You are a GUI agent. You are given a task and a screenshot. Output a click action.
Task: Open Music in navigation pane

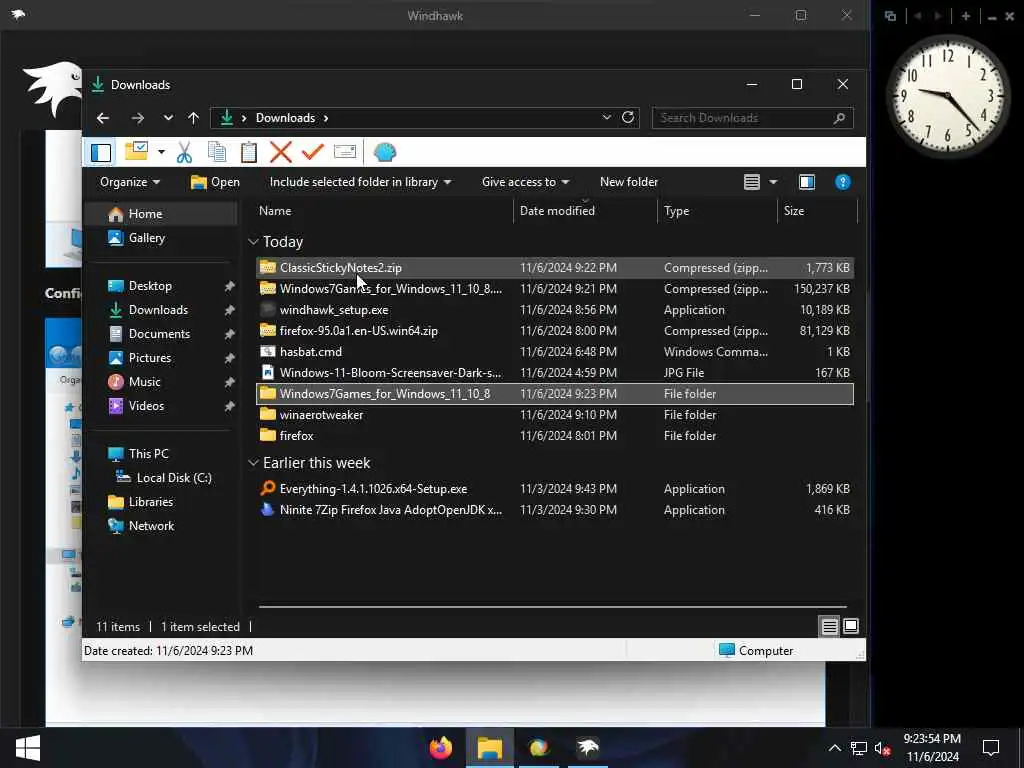pos(144,382)
